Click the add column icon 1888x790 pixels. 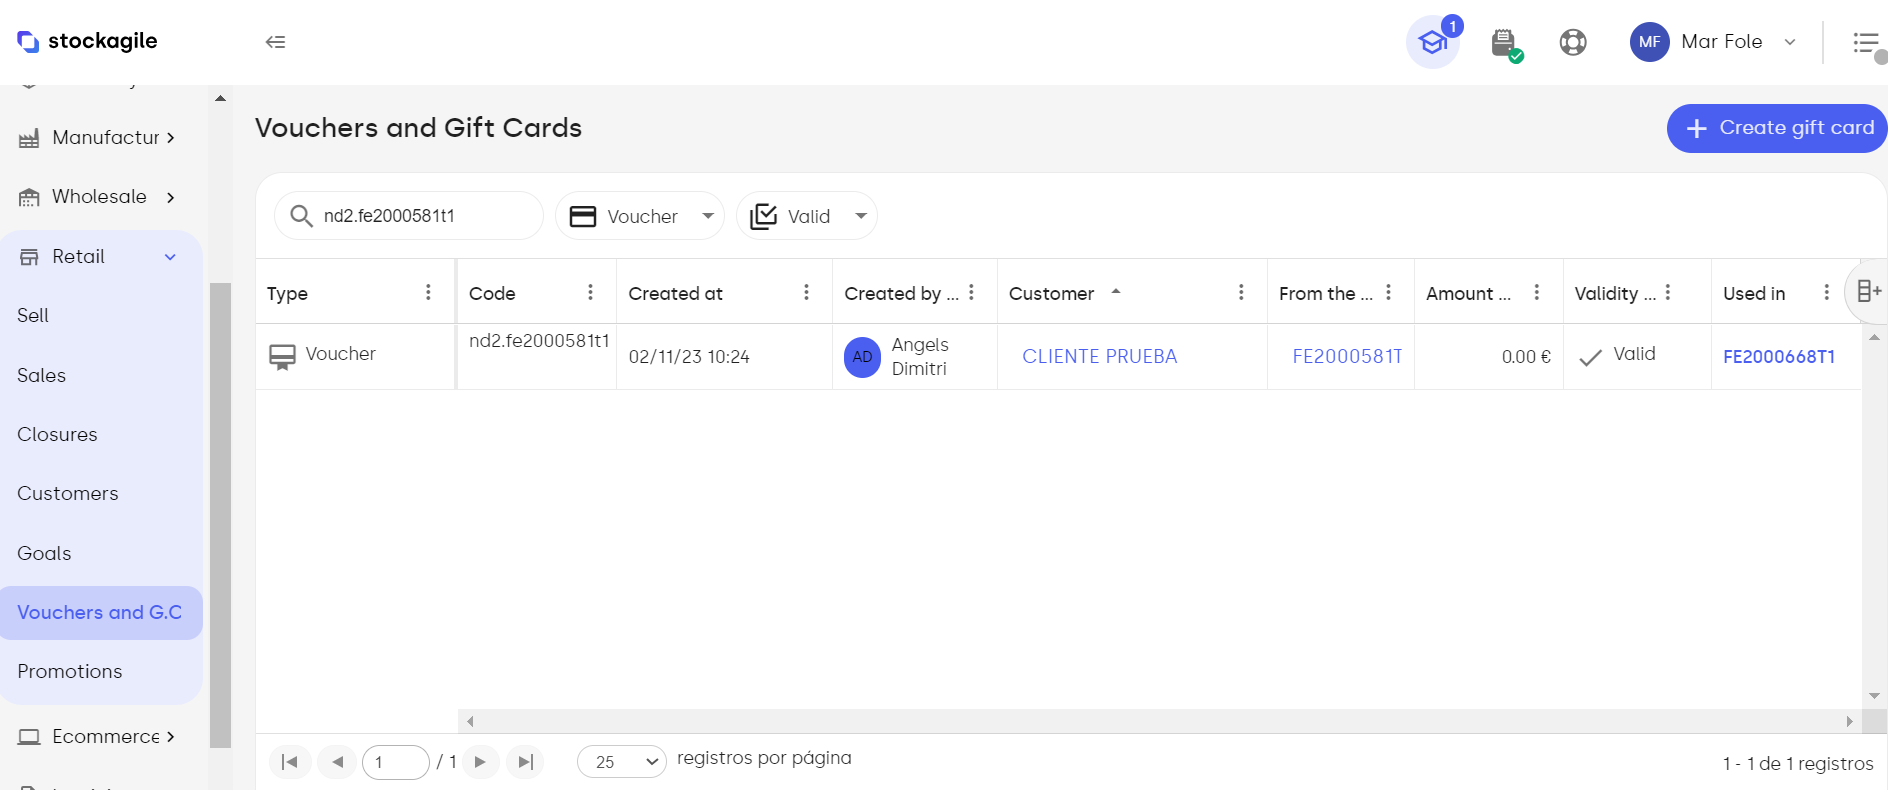(1868, 291)
